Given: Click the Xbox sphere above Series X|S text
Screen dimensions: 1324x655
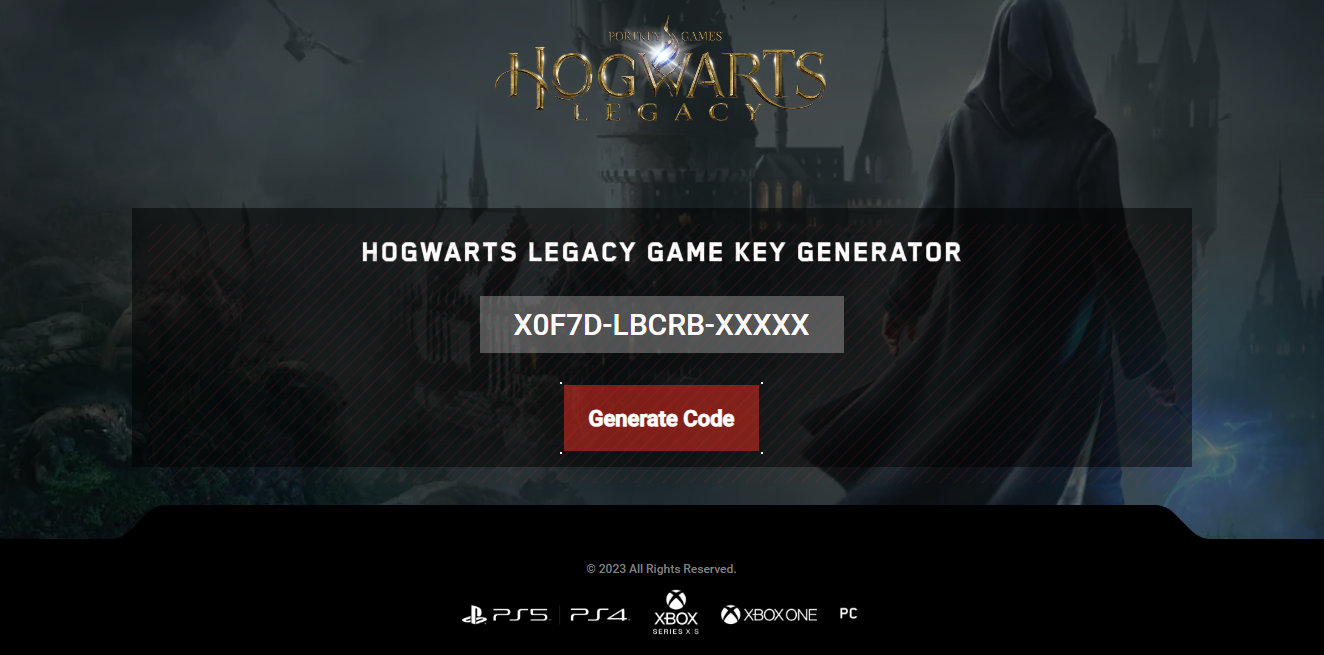Looking at the screenshot, I should click(x=676, y=600).
